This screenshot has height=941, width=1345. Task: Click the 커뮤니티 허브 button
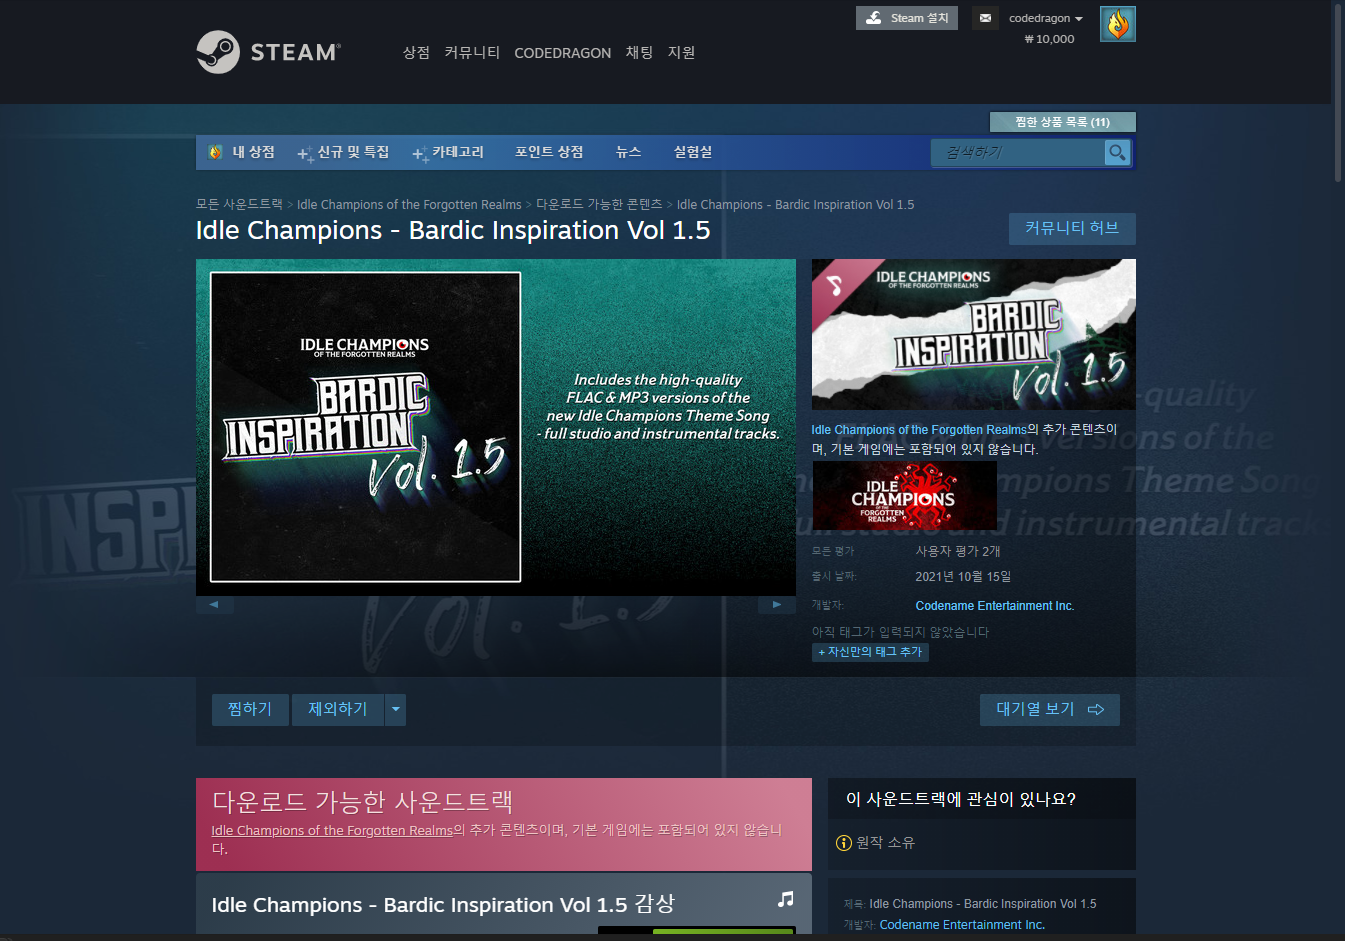click(x=1072, y=229)
